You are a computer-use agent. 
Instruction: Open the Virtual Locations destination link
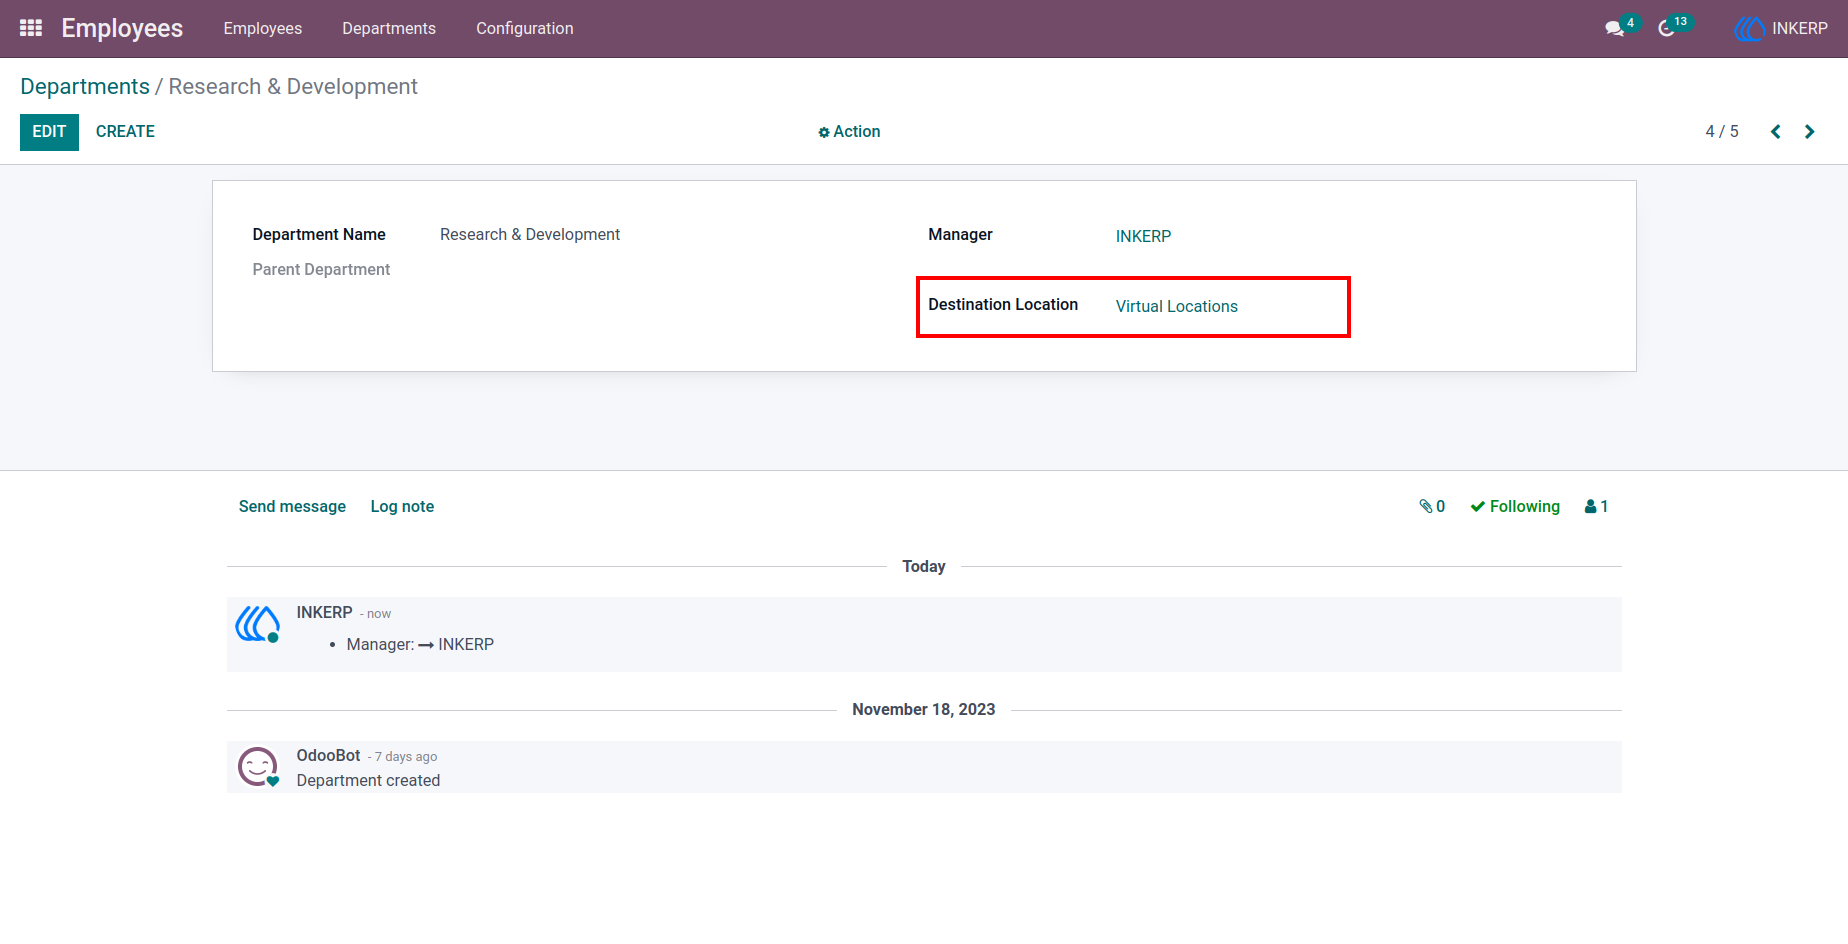point(1177,306)
